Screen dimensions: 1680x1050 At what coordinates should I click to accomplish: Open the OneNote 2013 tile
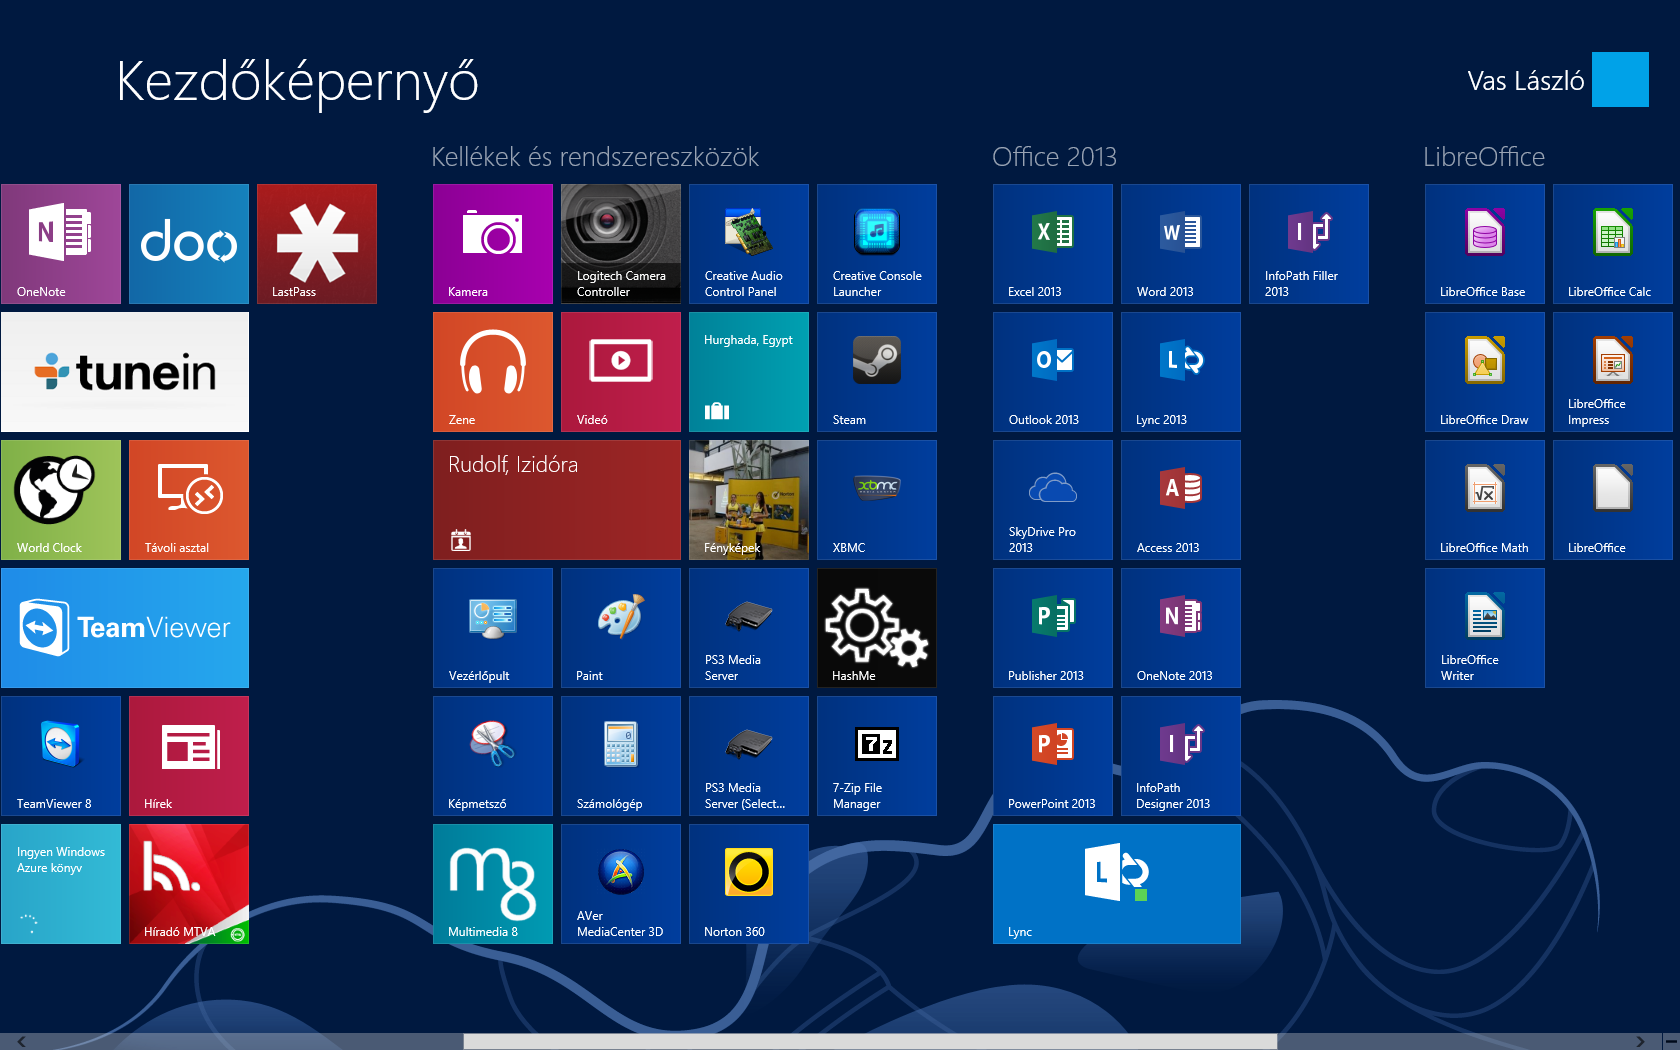(x=1181, y=628)
